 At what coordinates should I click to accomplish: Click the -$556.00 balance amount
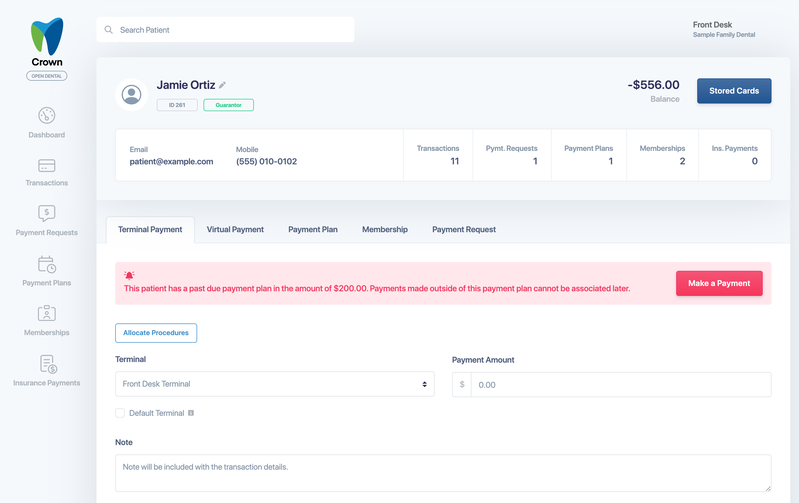tap(653, 85)
